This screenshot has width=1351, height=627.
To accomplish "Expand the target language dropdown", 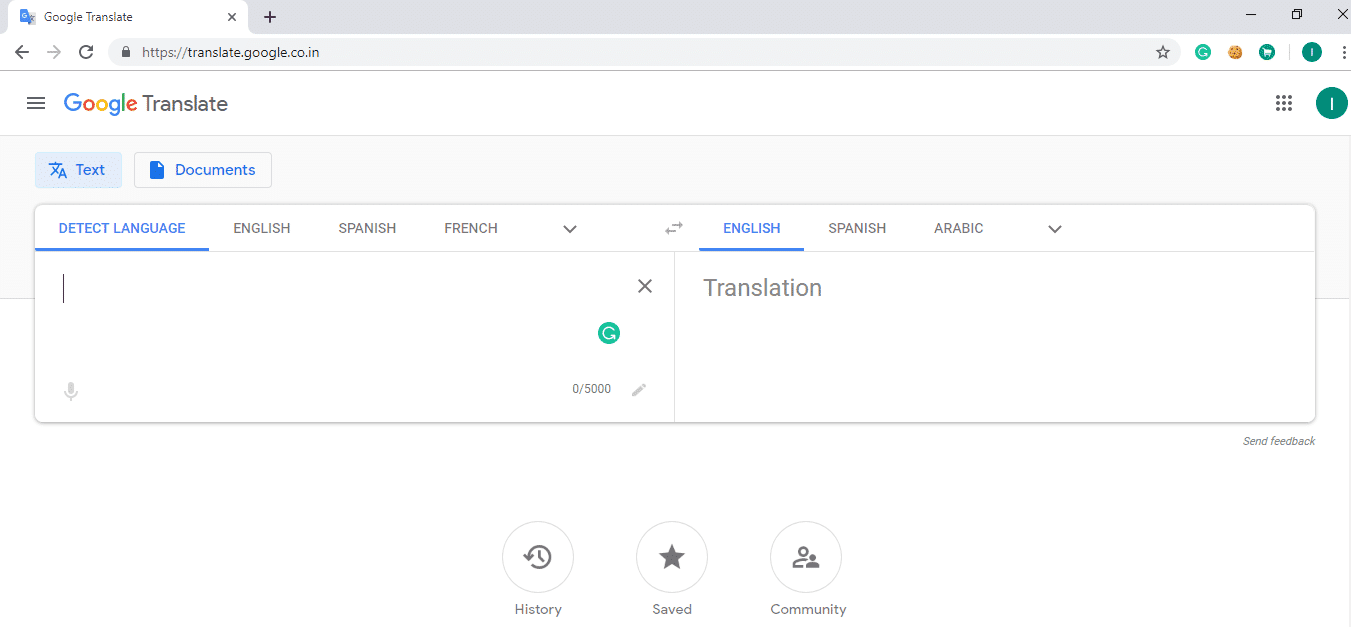I will click(x=1054, y=228).
